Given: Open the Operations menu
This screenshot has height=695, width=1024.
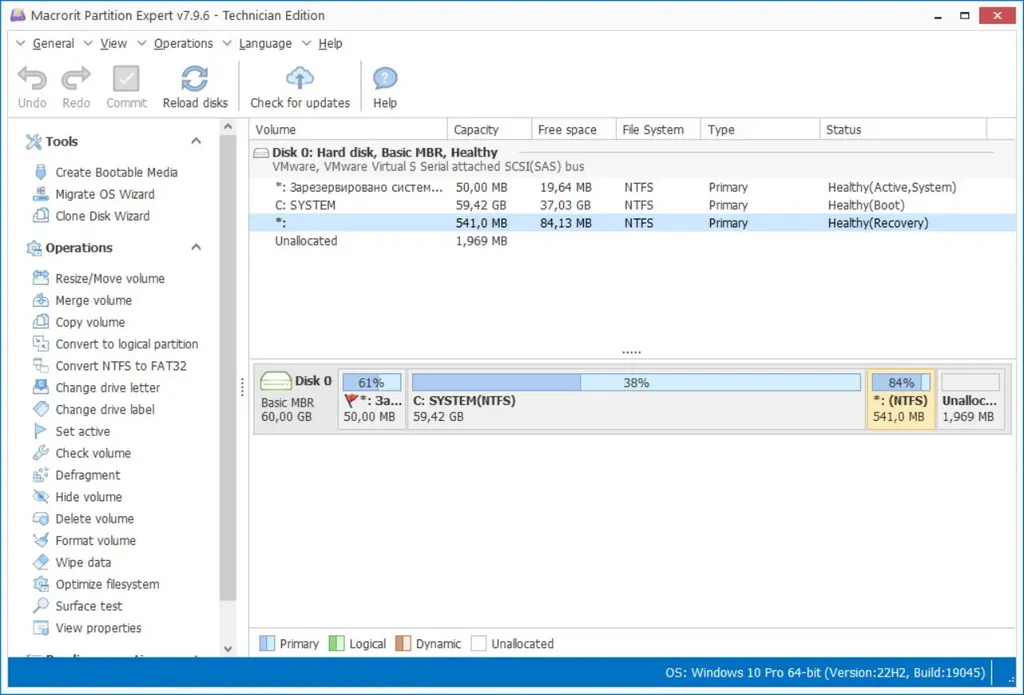Looking at the screenshot, I should point(184,44).
